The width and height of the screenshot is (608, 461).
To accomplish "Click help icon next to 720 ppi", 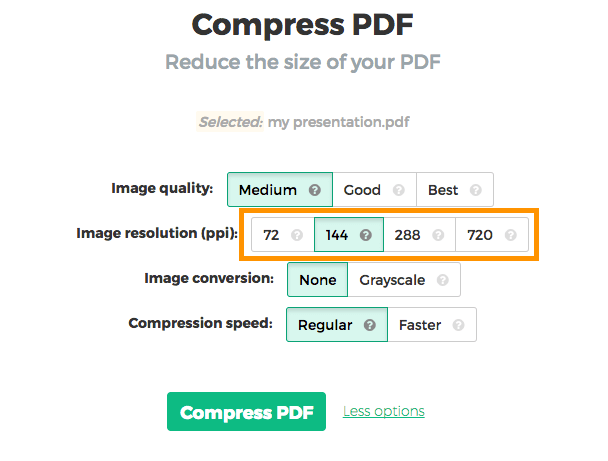I will coord(510,236).
